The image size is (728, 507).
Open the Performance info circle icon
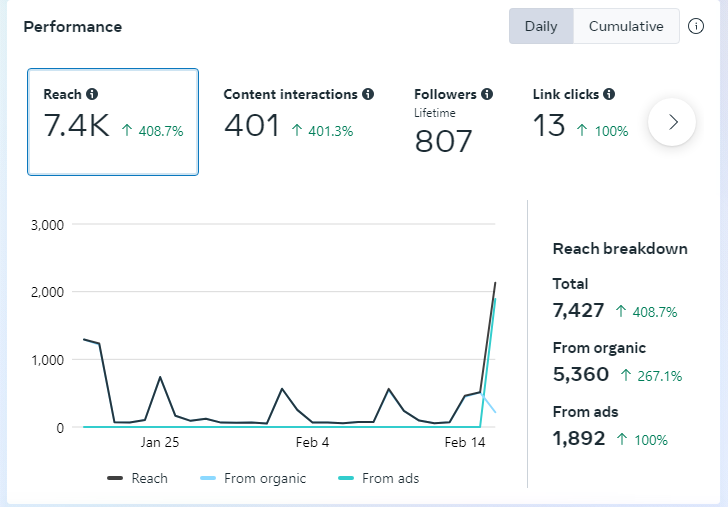click(x=696, y=27)
